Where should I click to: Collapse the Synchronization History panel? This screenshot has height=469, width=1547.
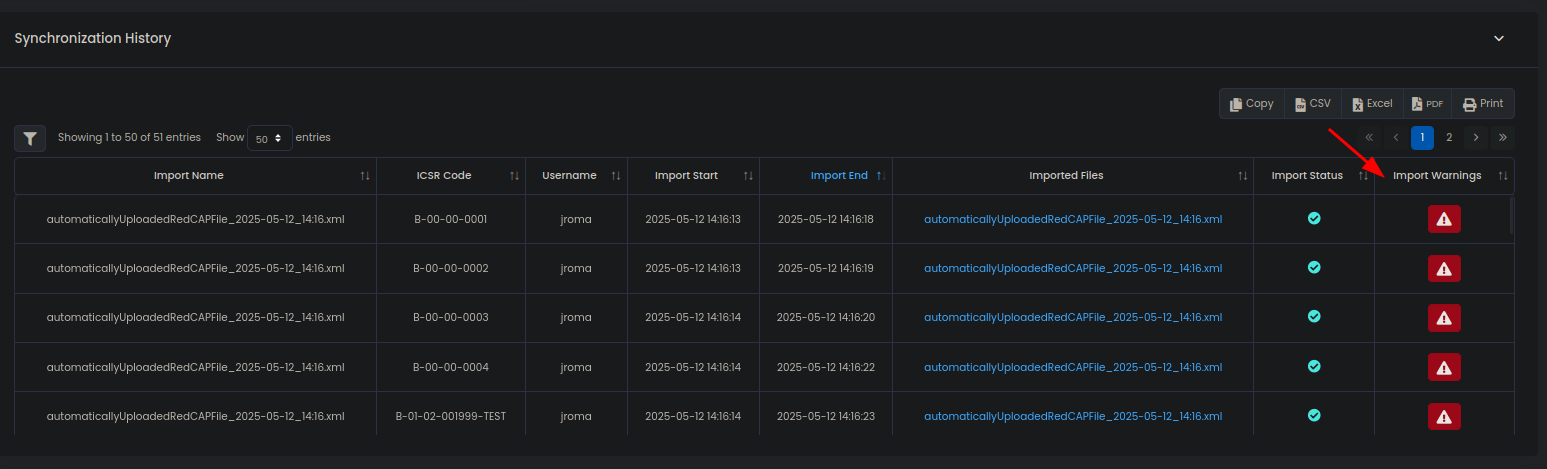[1498, 38]
